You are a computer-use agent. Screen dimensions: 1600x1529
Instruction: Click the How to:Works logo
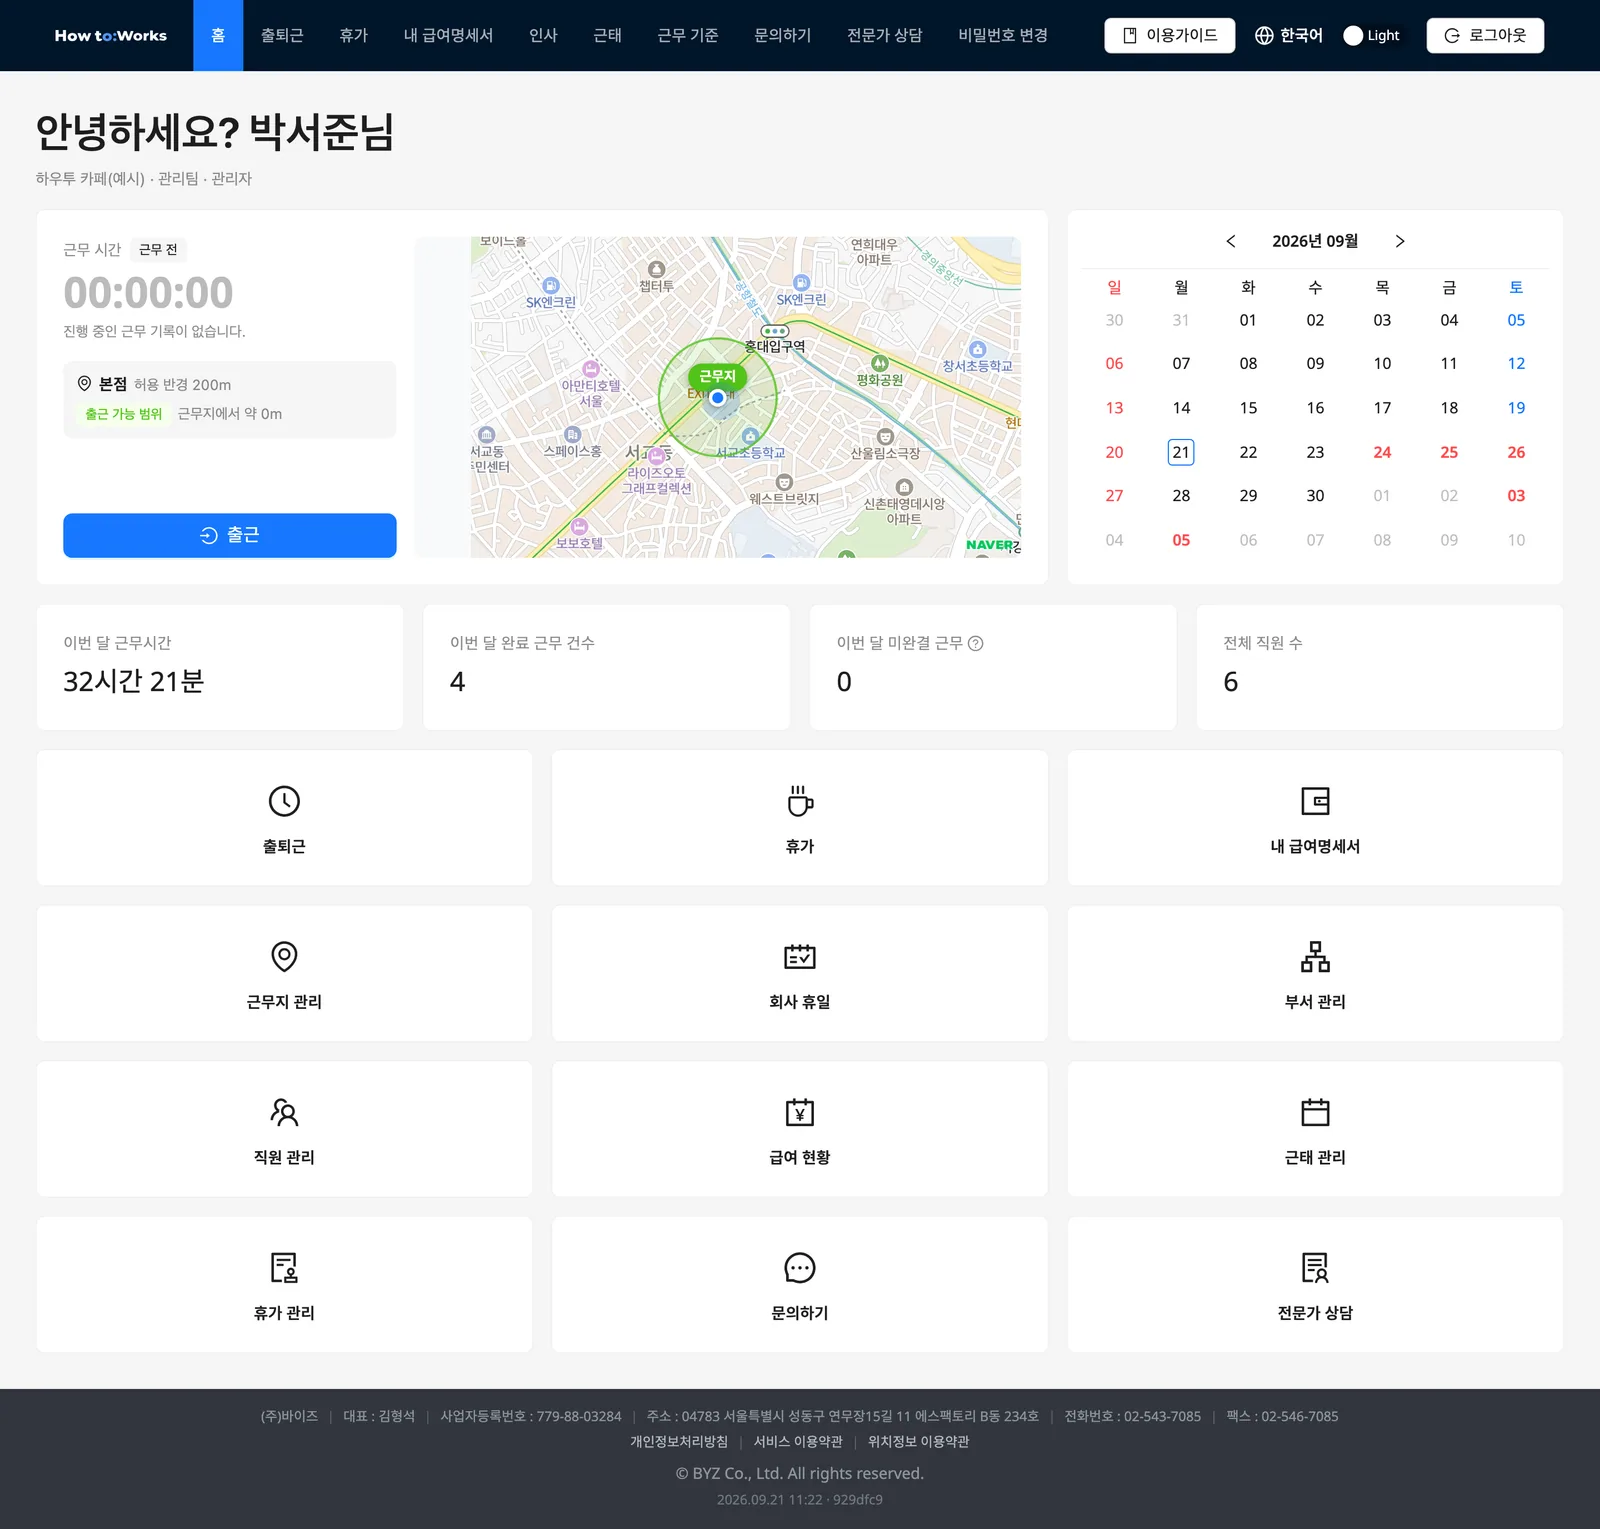(x=111, y=35)
